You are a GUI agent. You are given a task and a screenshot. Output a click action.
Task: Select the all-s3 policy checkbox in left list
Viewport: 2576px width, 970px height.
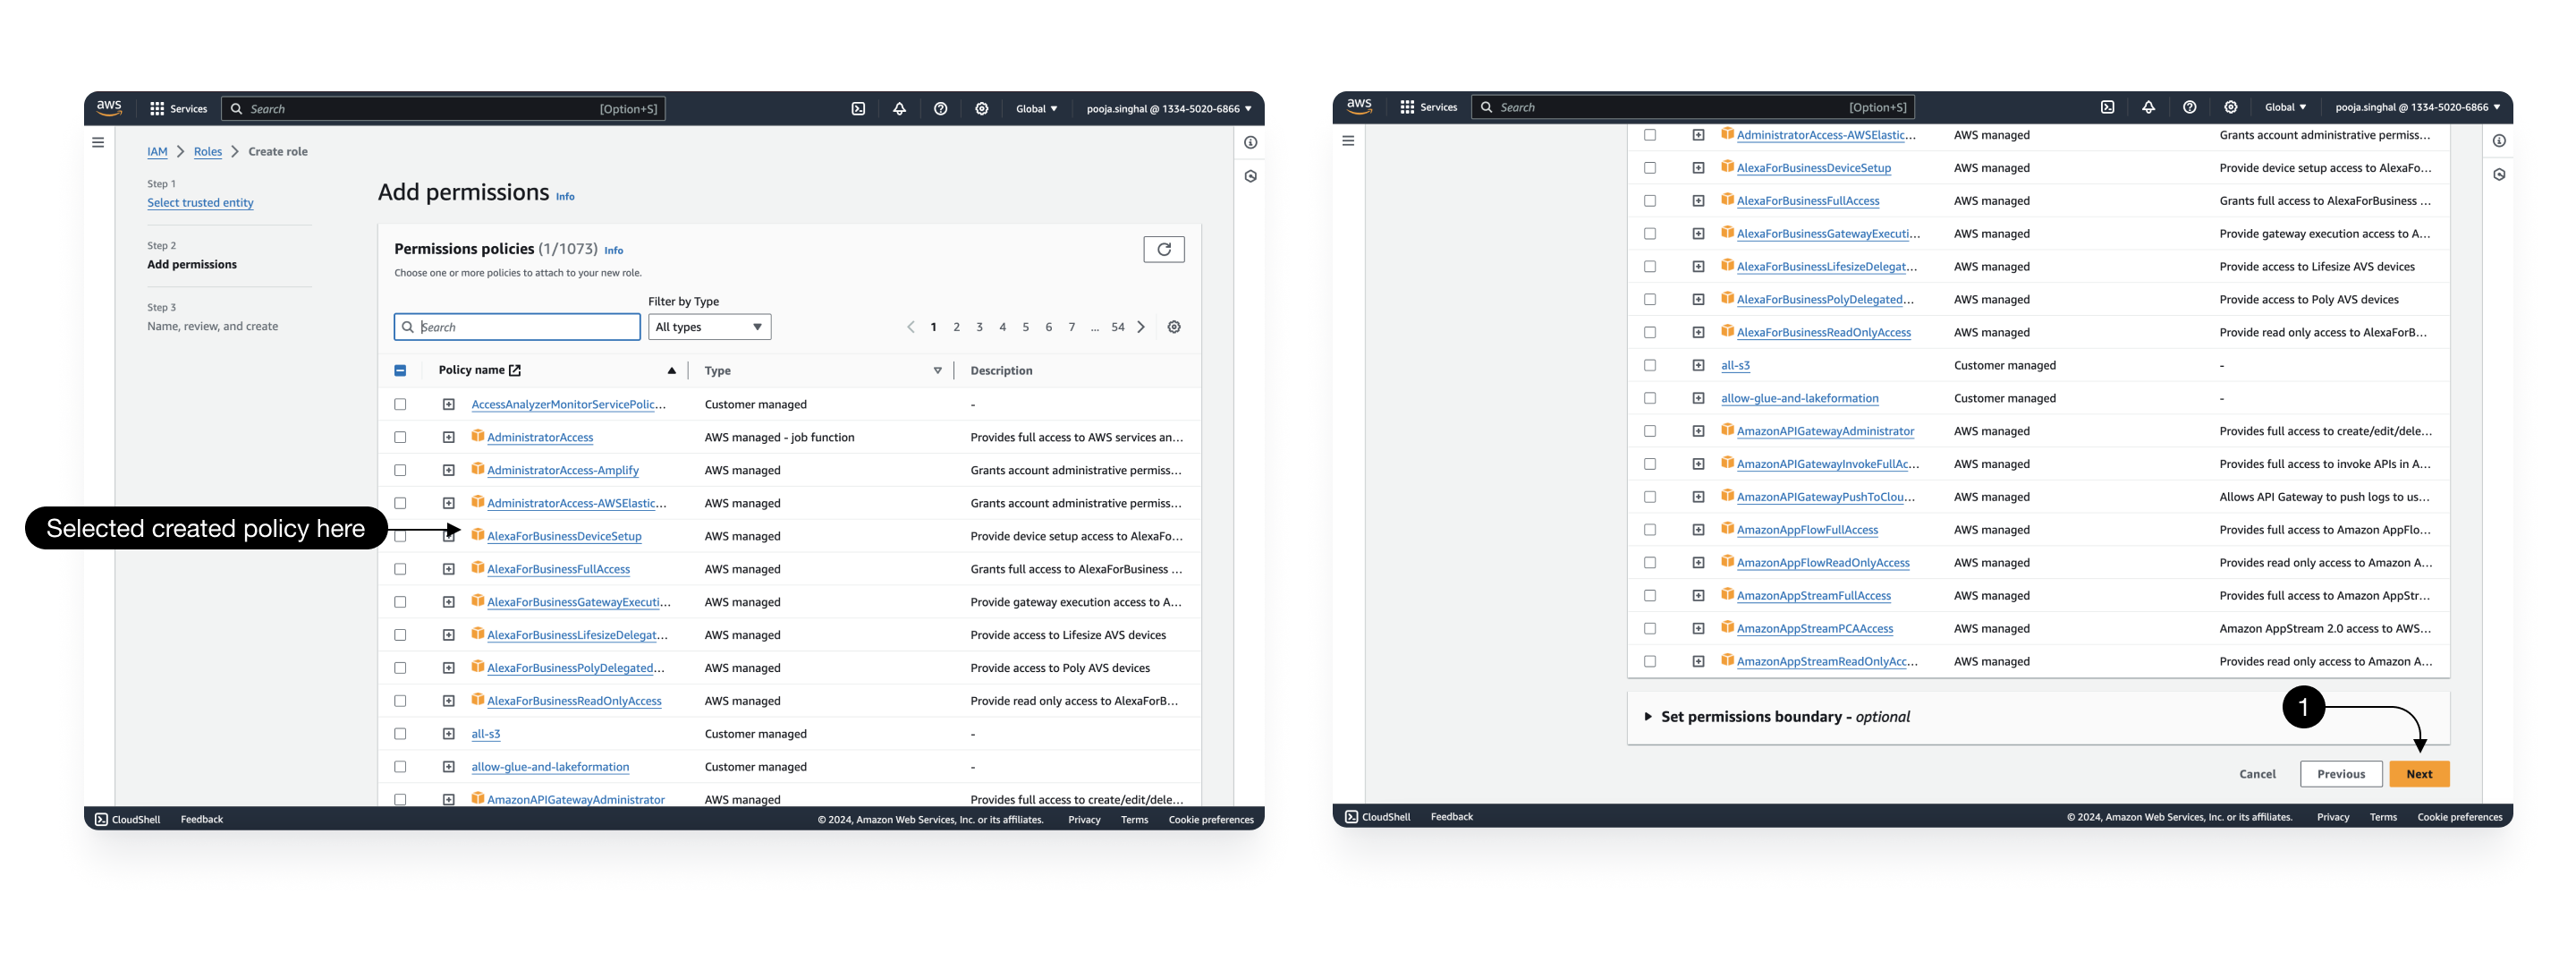(x=400, y=734)
